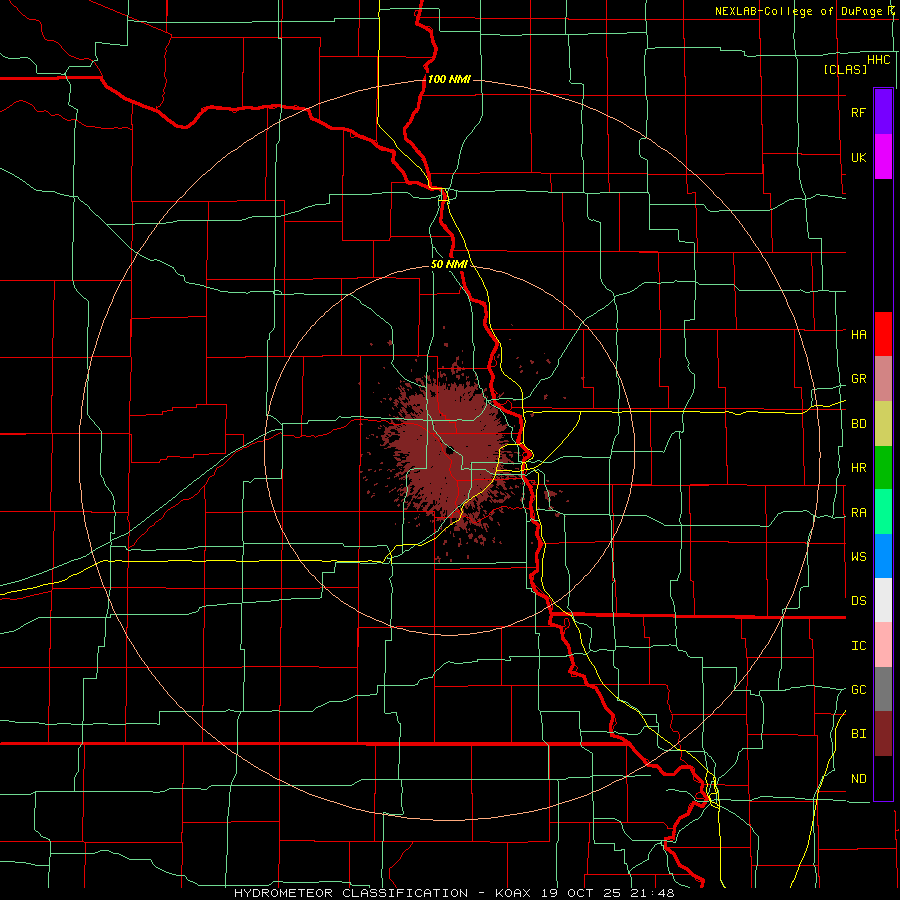Click the blue WS legend swatch
The image size is (900, 900).
(x=883, y=556)
